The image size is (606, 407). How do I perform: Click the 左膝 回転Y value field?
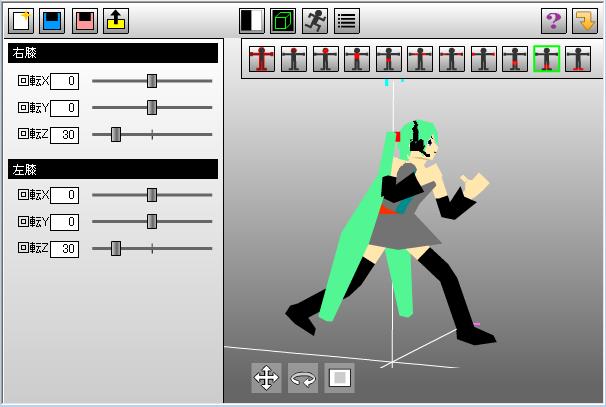(x=65, y=222)
